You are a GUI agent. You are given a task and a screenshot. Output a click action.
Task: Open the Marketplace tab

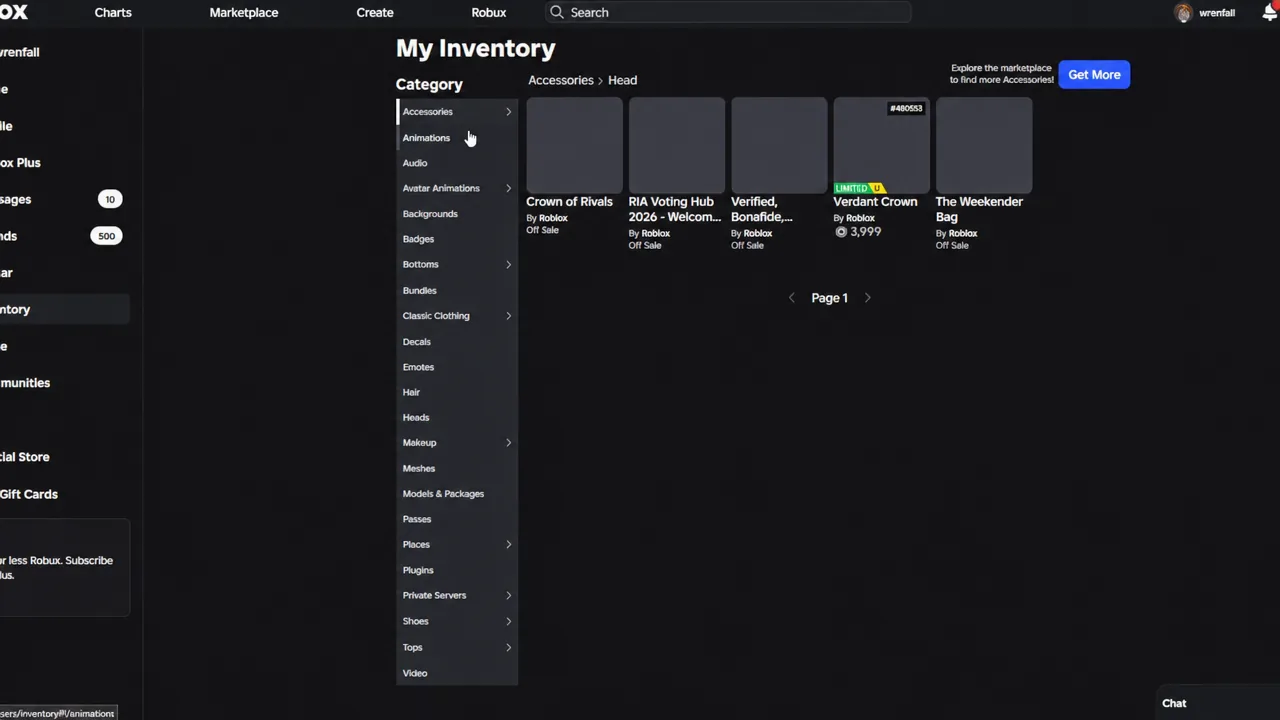coord(244,12)
